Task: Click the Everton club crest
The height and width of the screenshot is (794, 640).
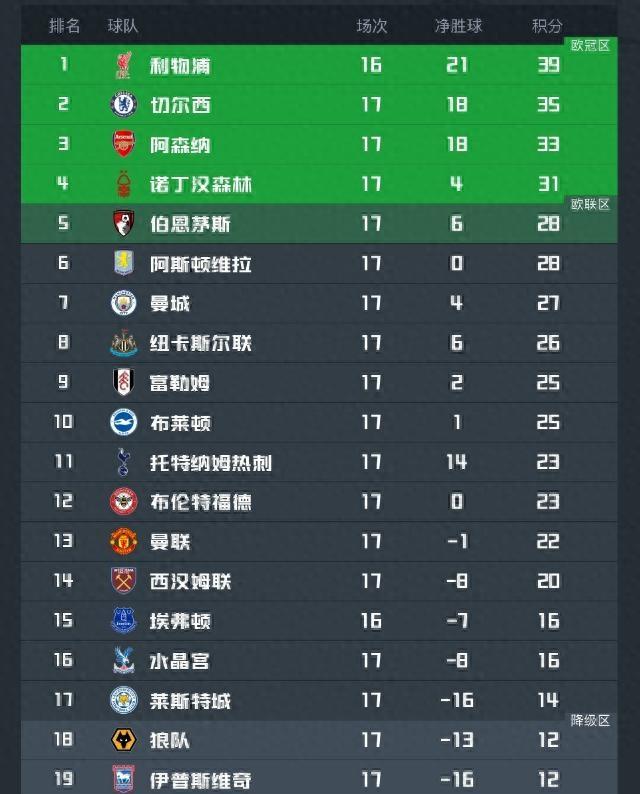Action: tap(123, 621)
